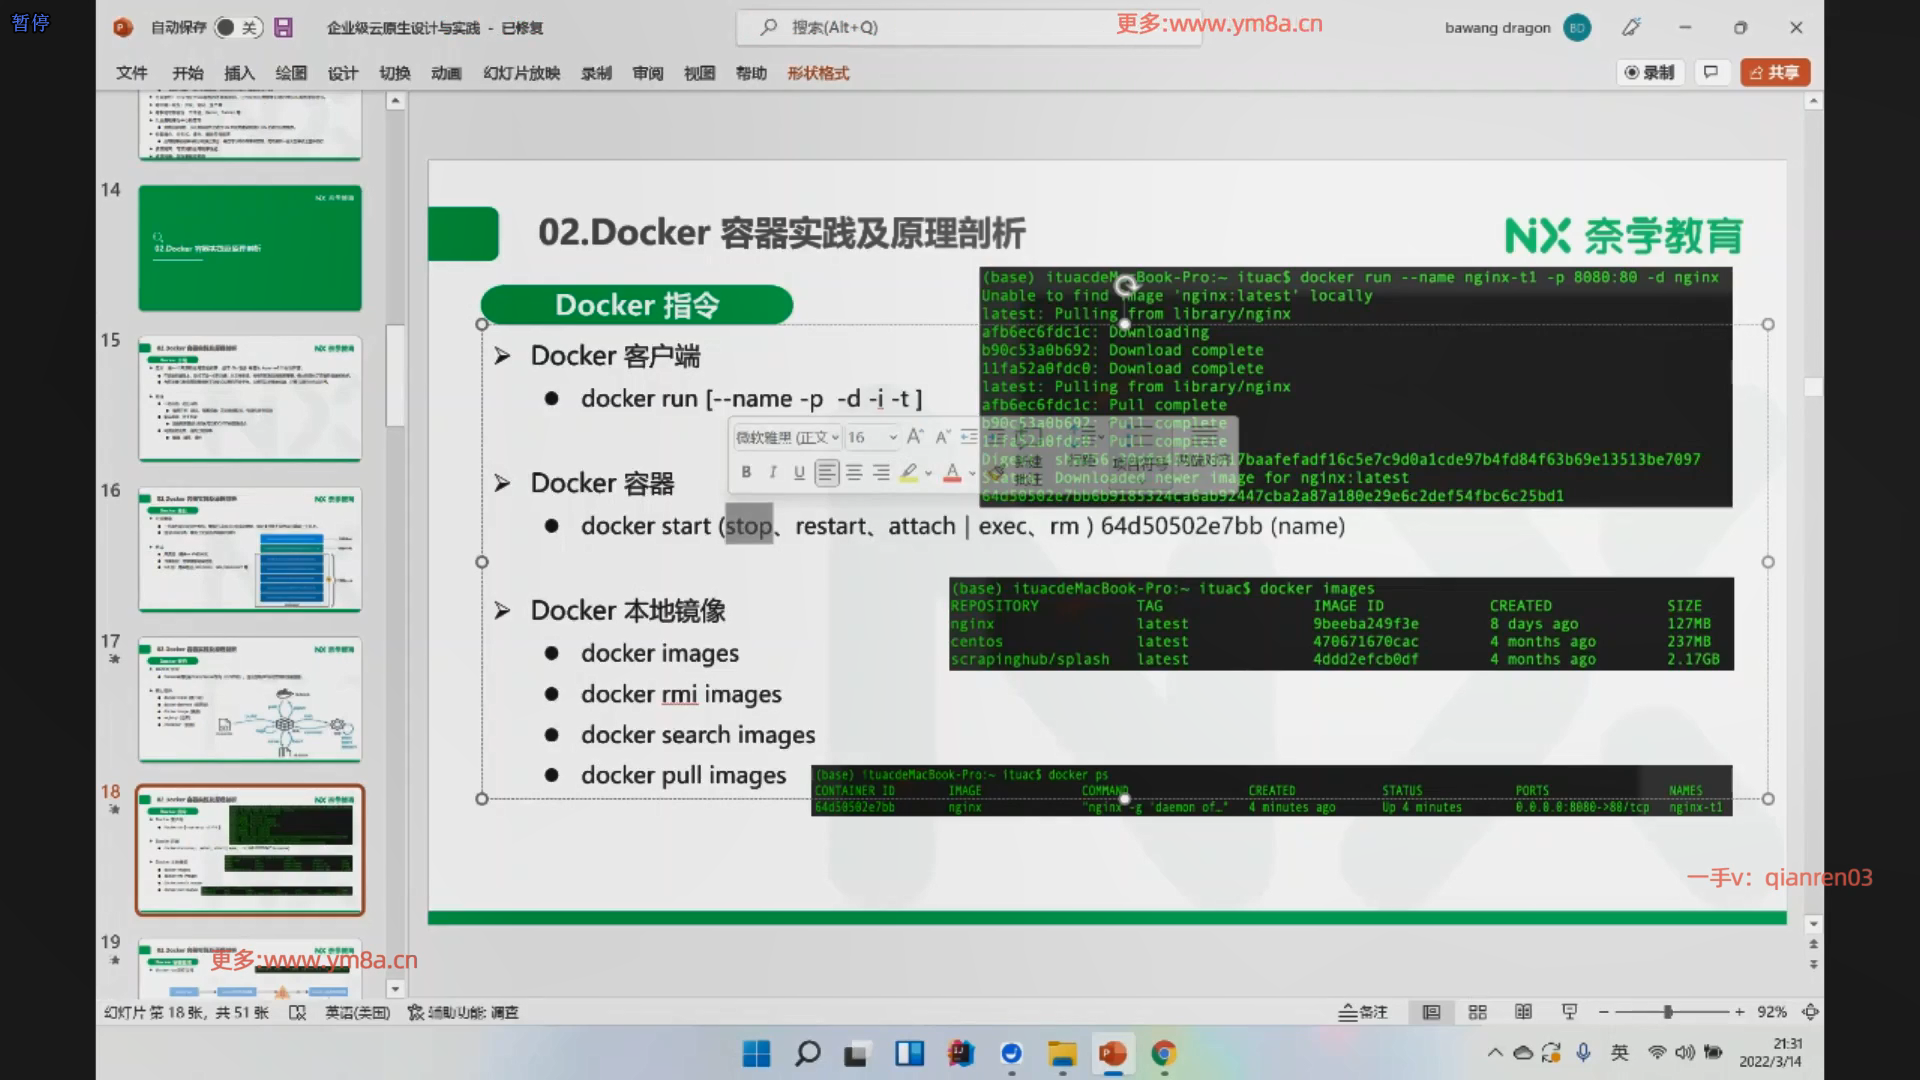1920x1080 pixels.
Task: Click the 共享 share button
Action: (x=1775, y=72)
